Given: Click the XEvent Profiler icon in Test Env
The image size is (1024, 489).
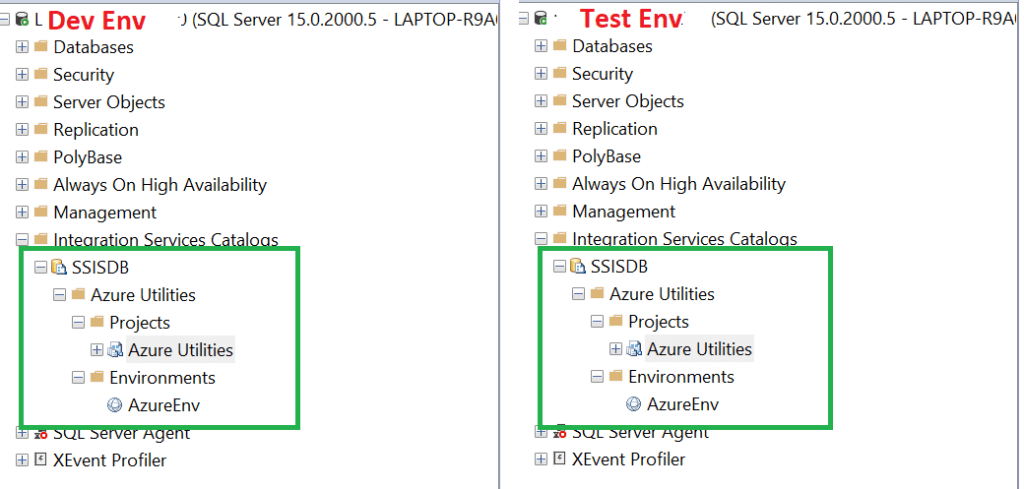Looking at the screenshot, I should 560,459.
